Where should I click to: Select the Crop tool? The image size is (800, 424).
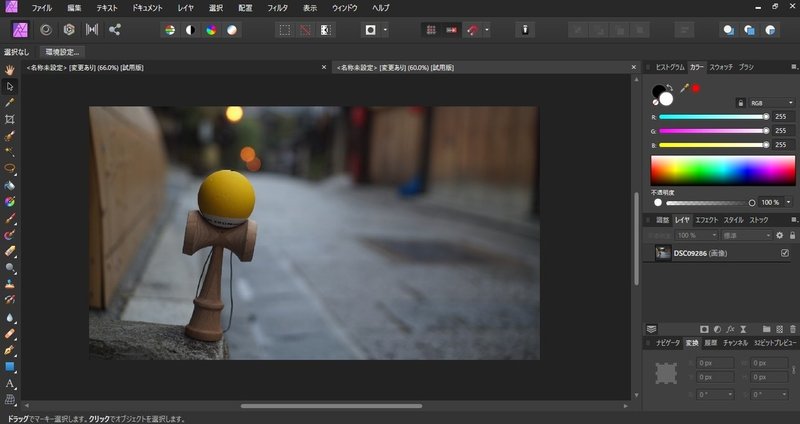[x=10, y=118]
